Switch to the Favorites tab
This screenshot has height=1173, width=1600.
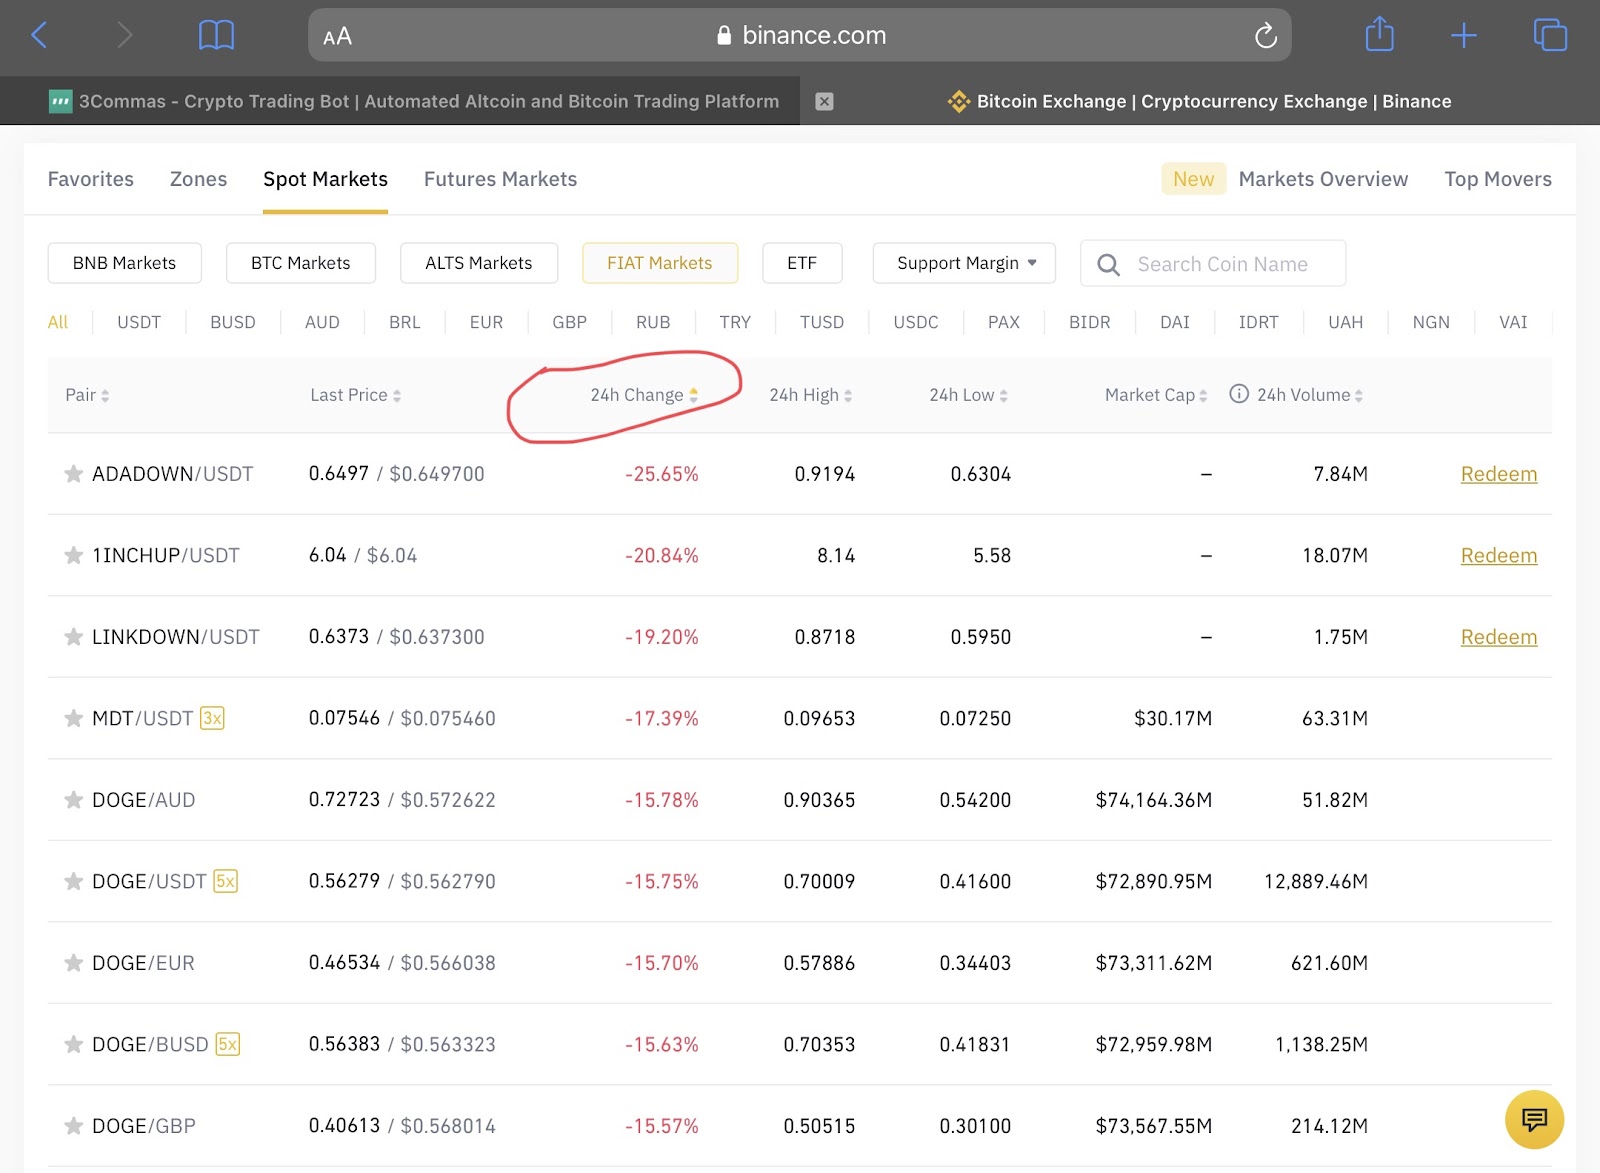pos(91,179)
